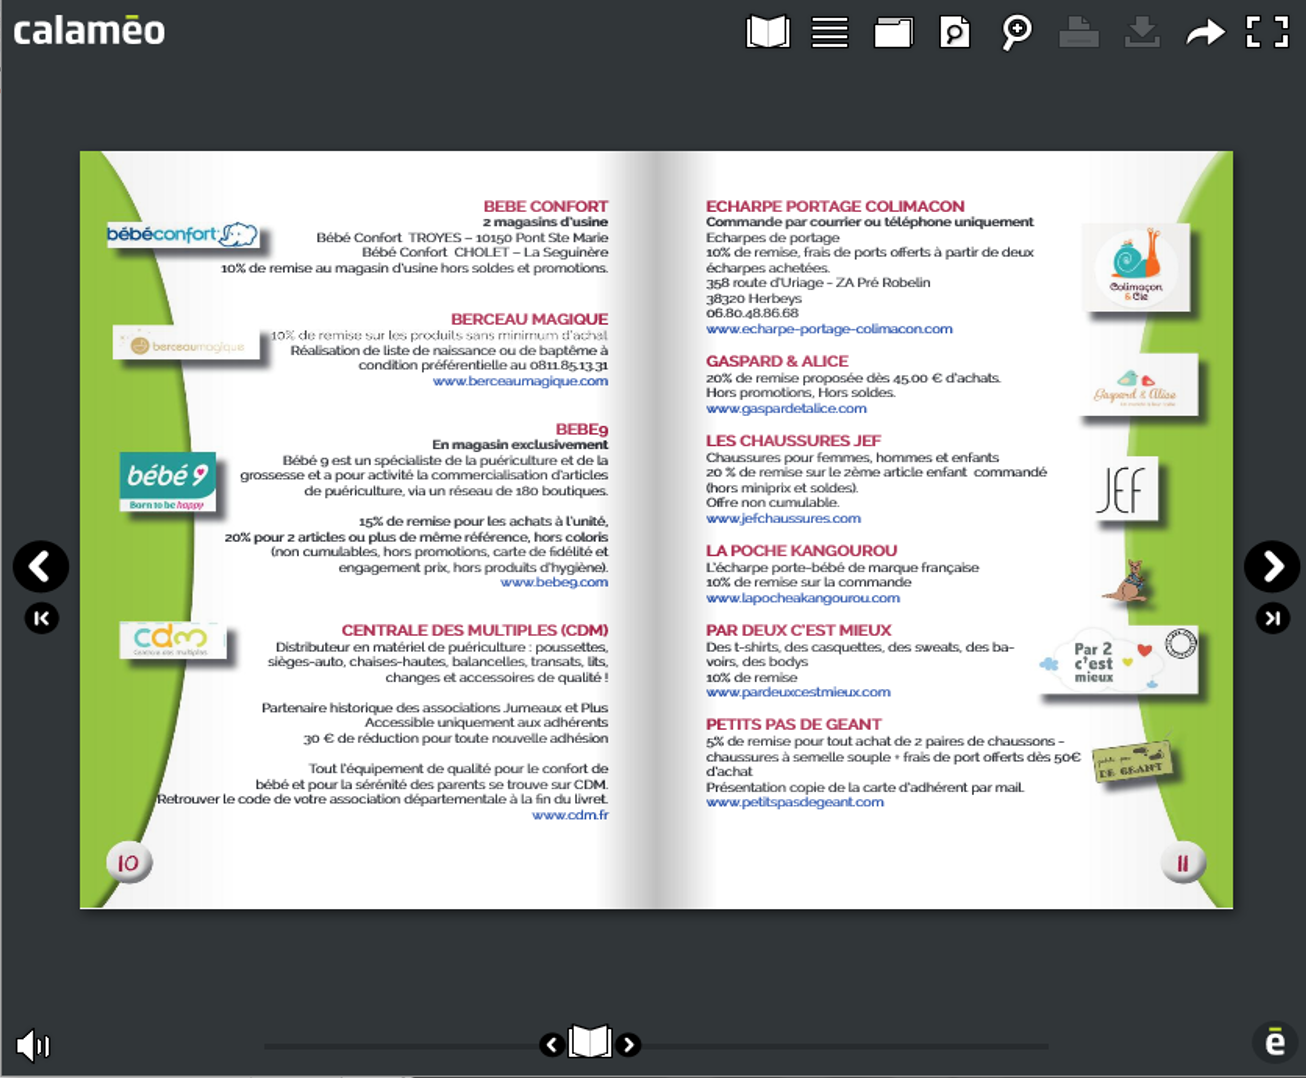
Task: Click the Petits Pas de Géant logo
Action: tap(1132, 764)
